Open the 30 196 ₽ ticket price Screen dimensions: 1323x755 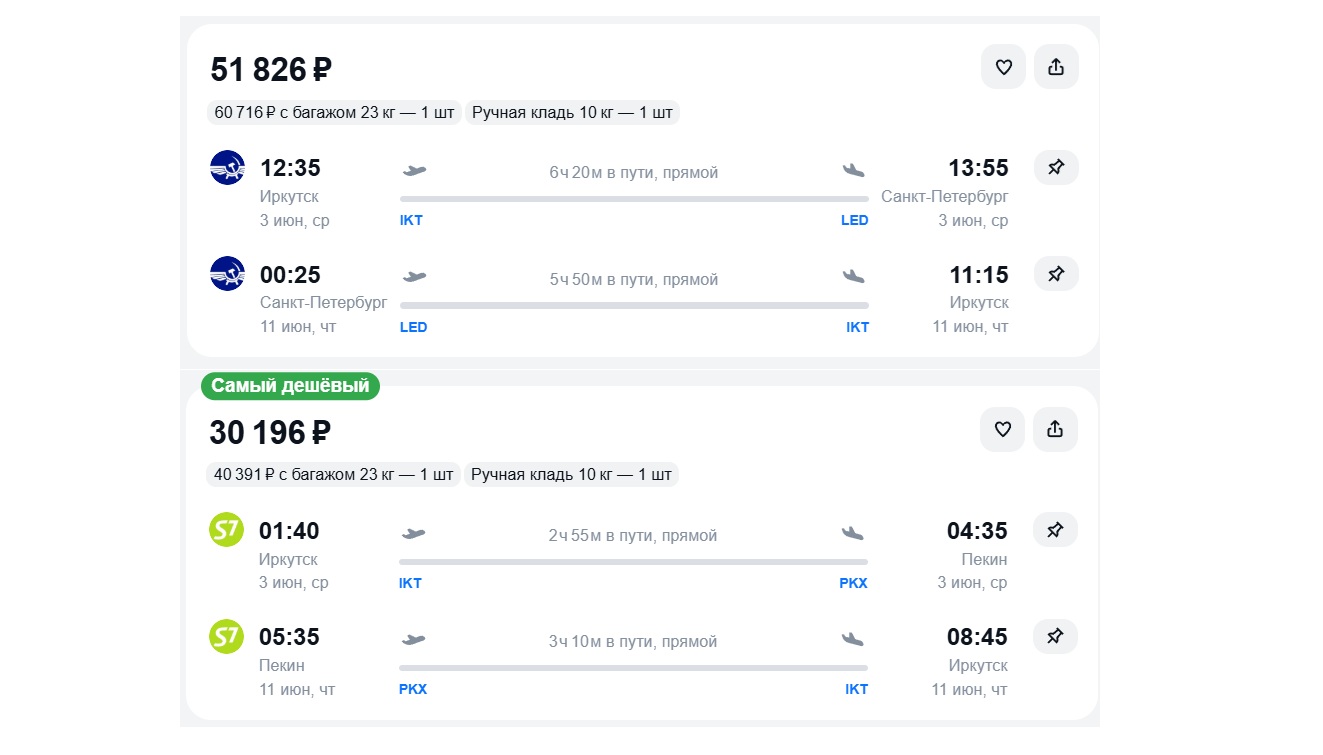pyautogui.click(x=270, y=432)
